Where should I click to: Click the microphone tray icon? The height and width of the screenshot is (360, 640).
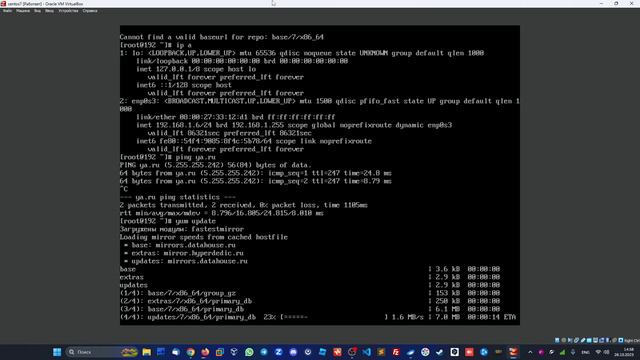tap(573, 352)
